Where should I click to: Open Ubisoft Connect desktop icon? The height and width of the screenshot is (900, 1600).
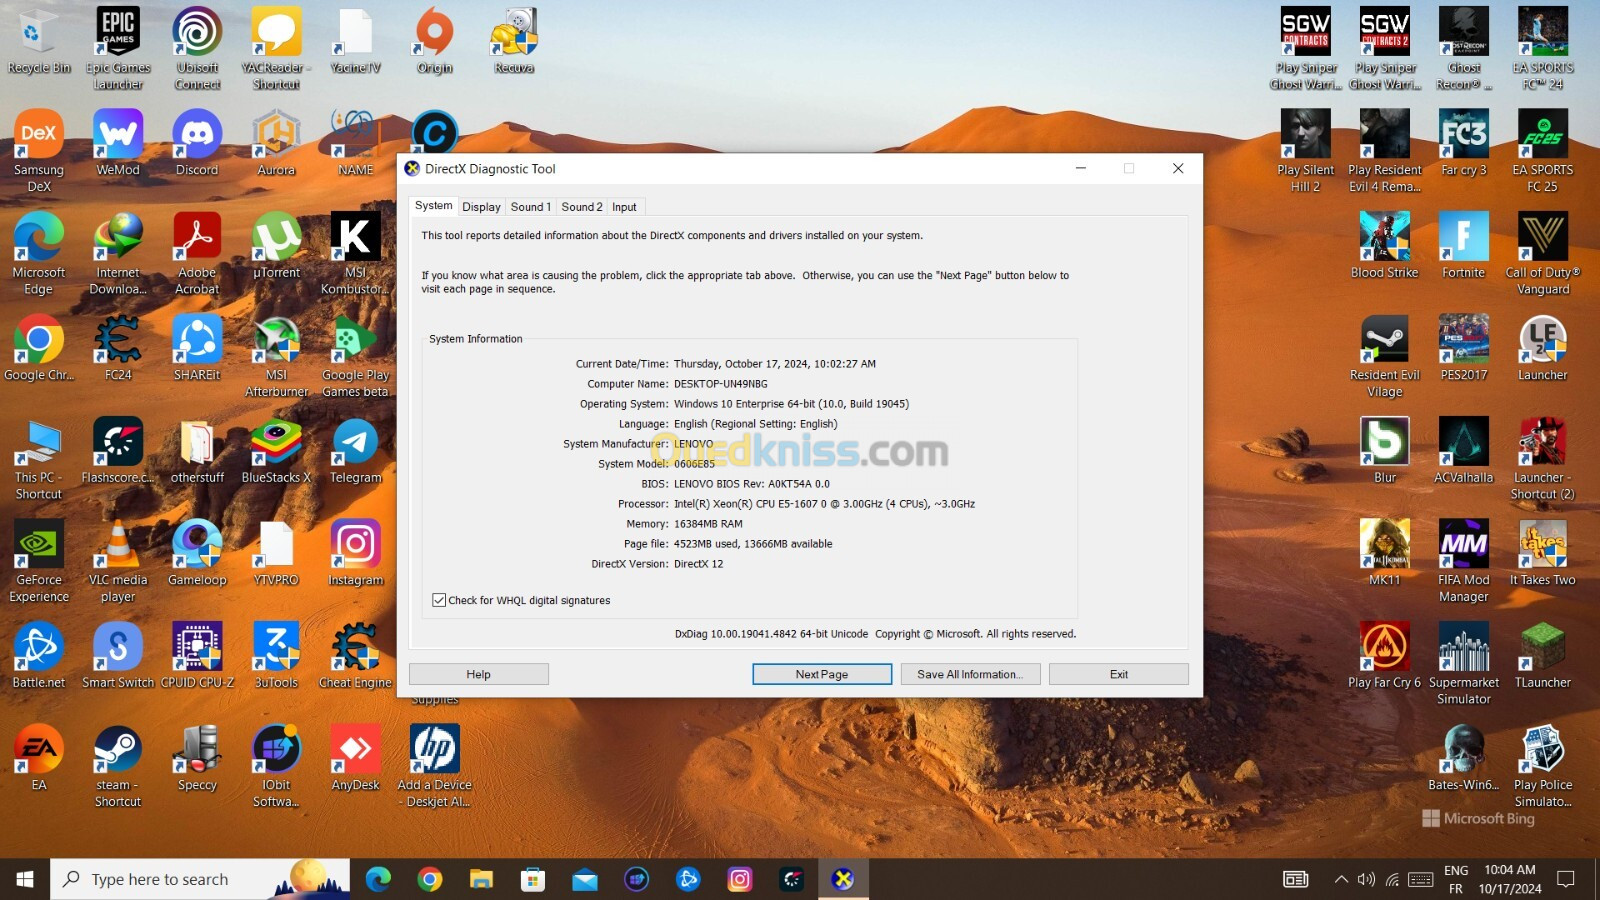tap(197, 48)
